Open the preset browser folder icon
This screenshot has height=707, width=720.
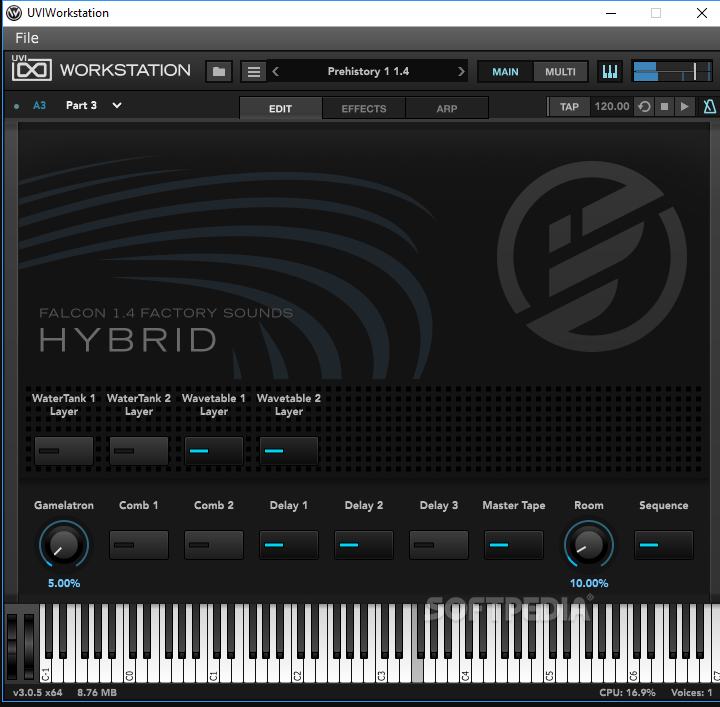[219, 72]
